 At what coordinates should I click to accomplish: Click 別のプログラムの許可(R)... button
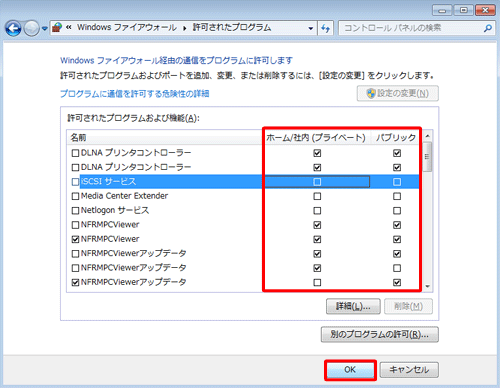(380, 334)
